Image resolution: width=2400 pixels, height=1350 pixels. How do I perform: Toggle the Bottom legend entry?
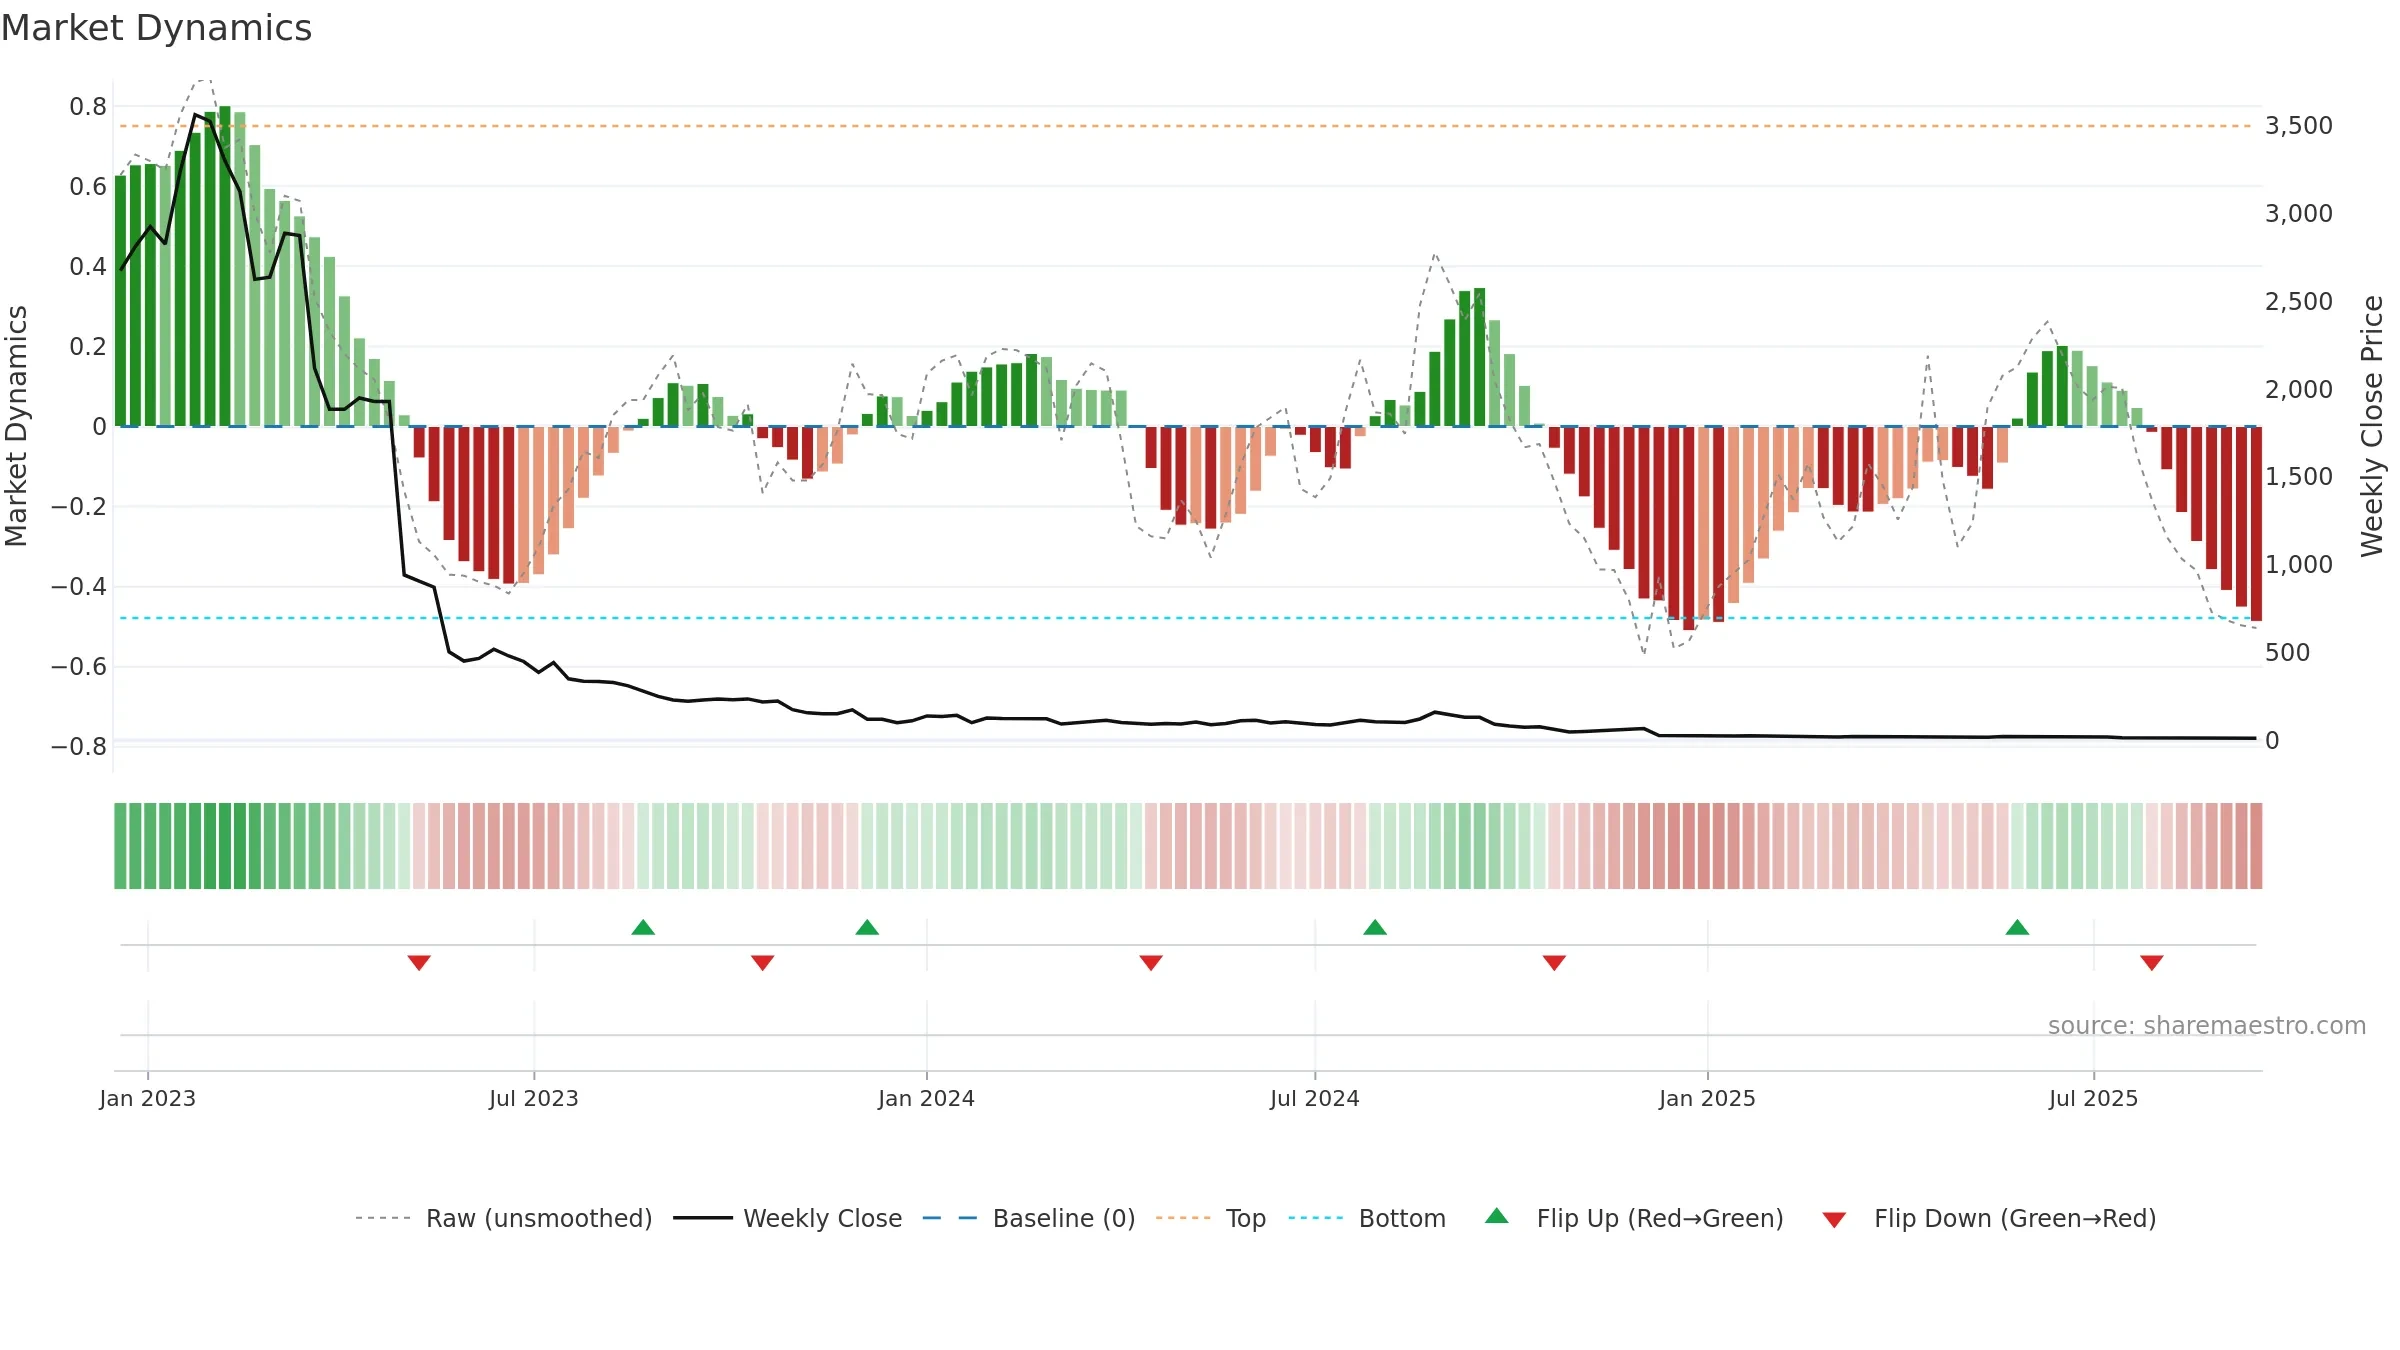(1367, 1218)
